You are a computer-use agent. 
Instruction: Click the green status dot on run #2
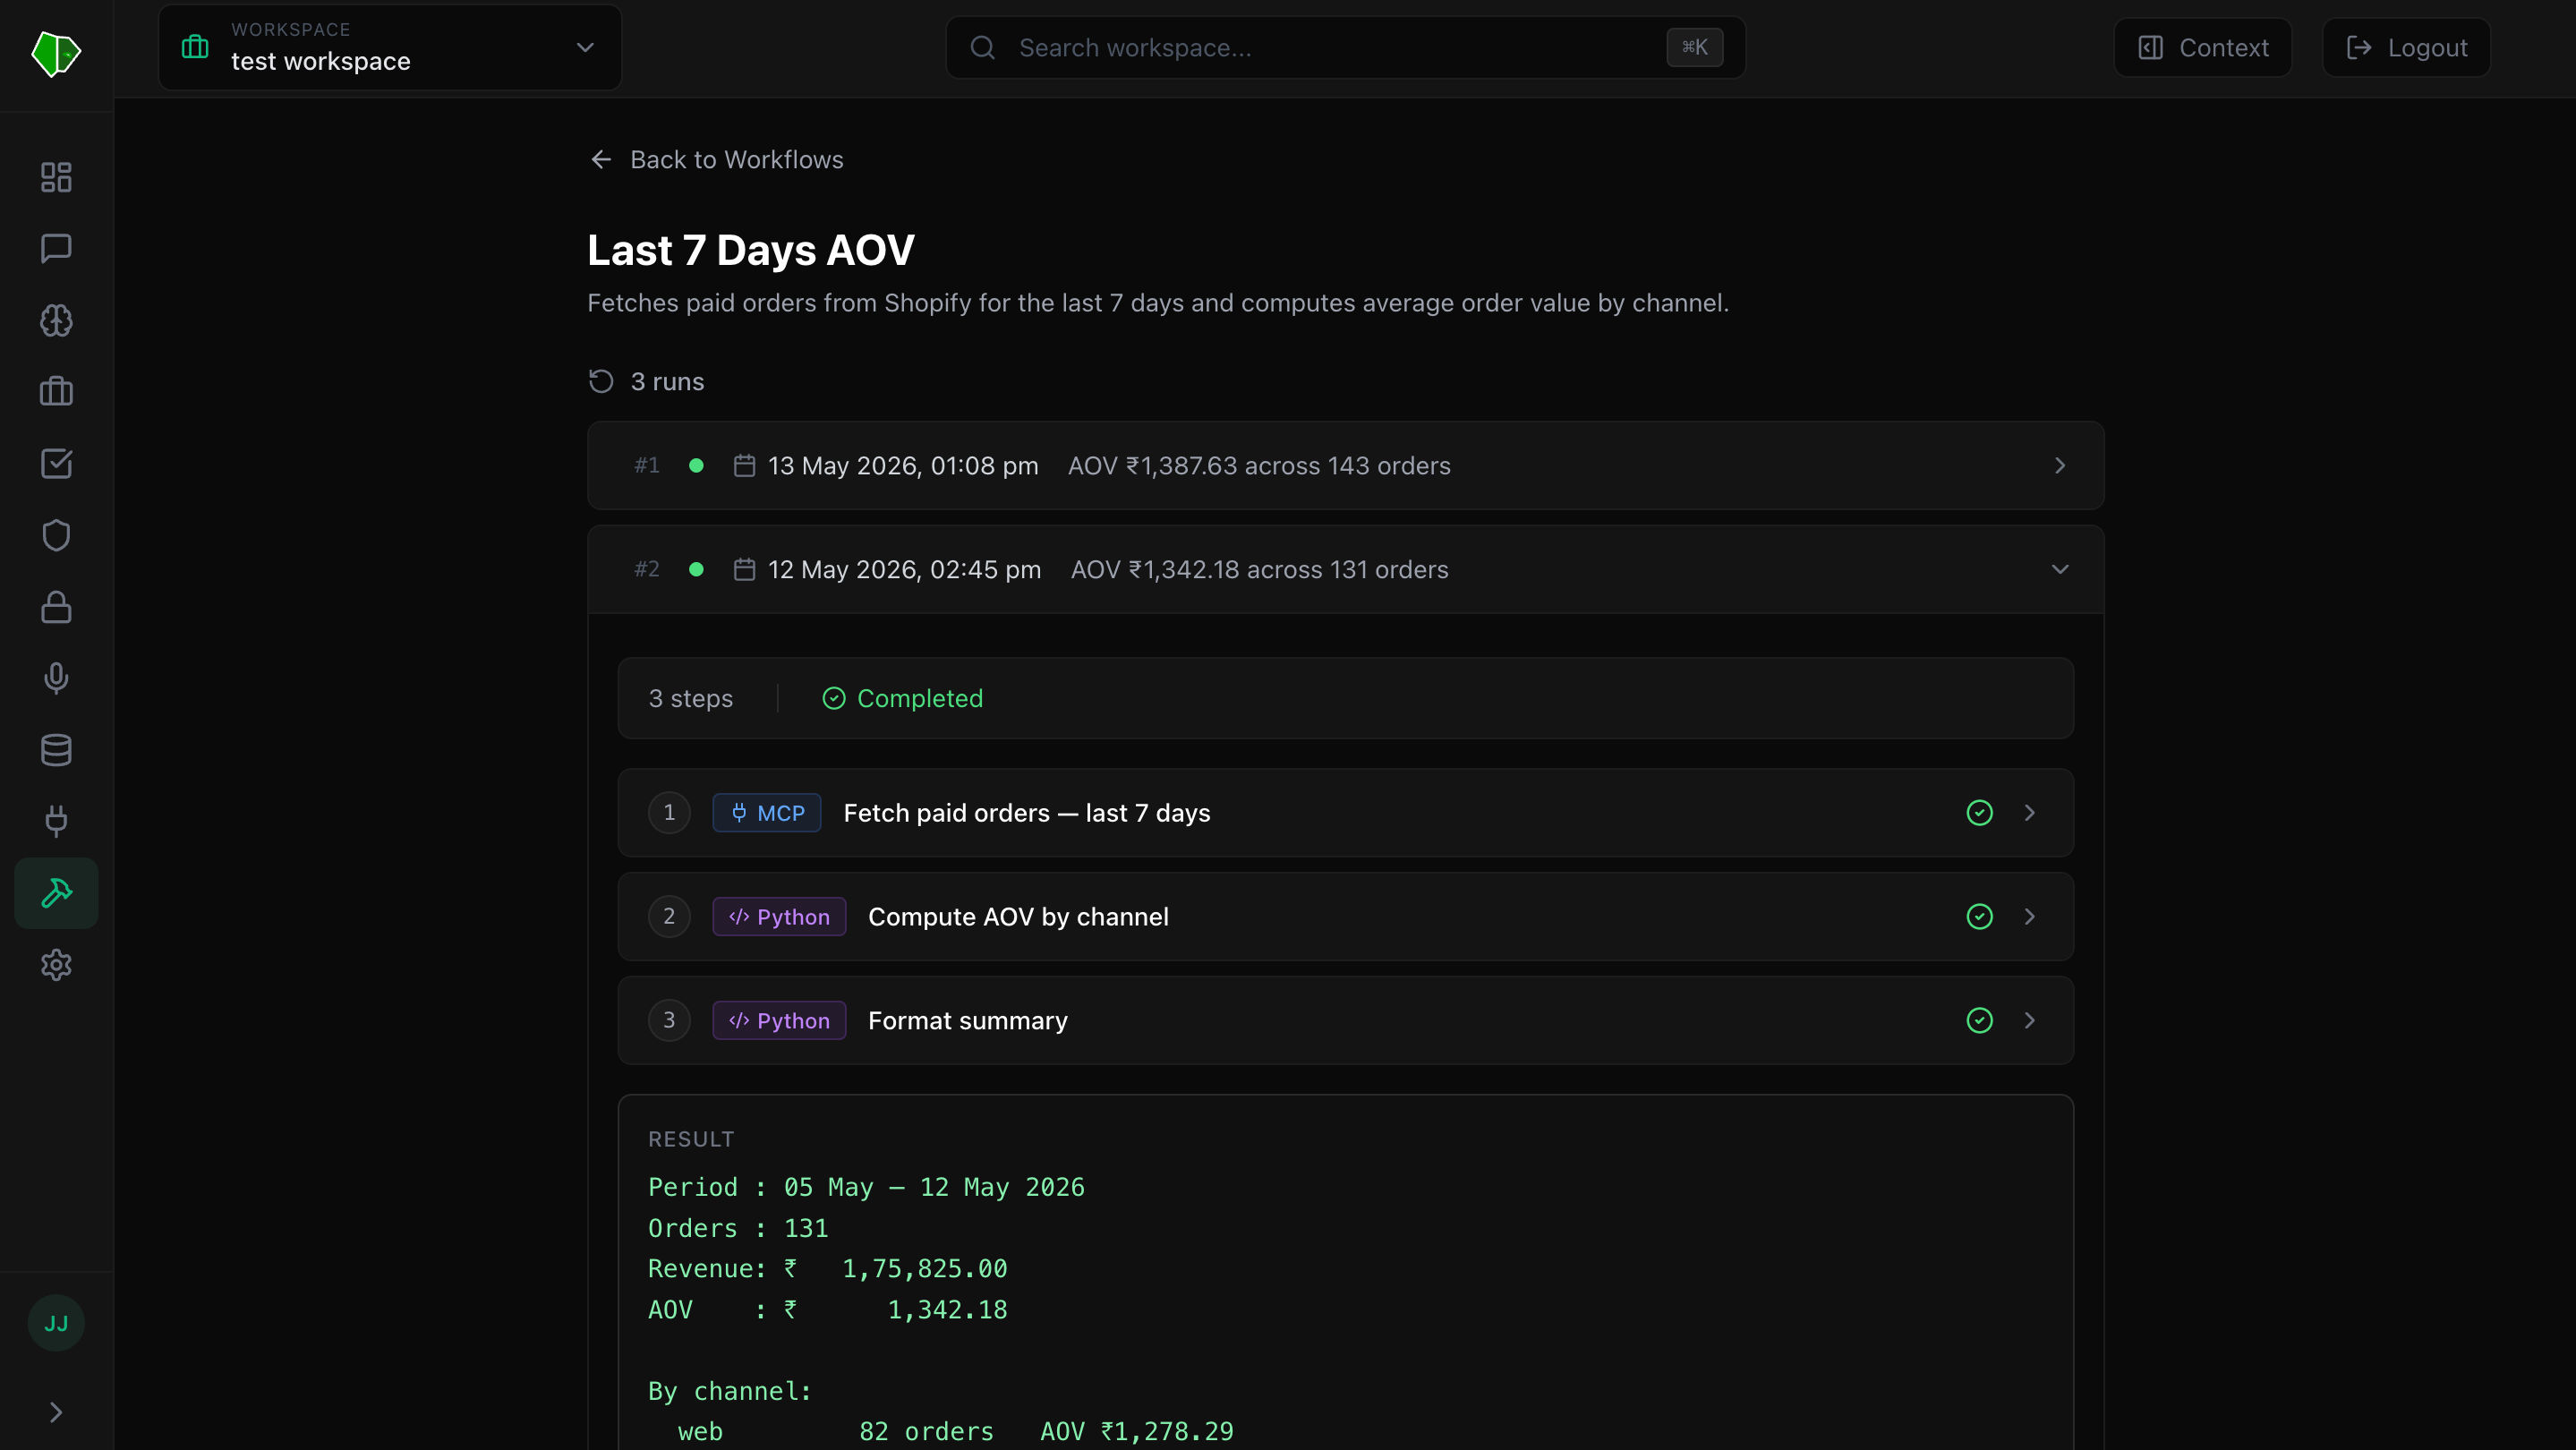click(x=696, y=569)
